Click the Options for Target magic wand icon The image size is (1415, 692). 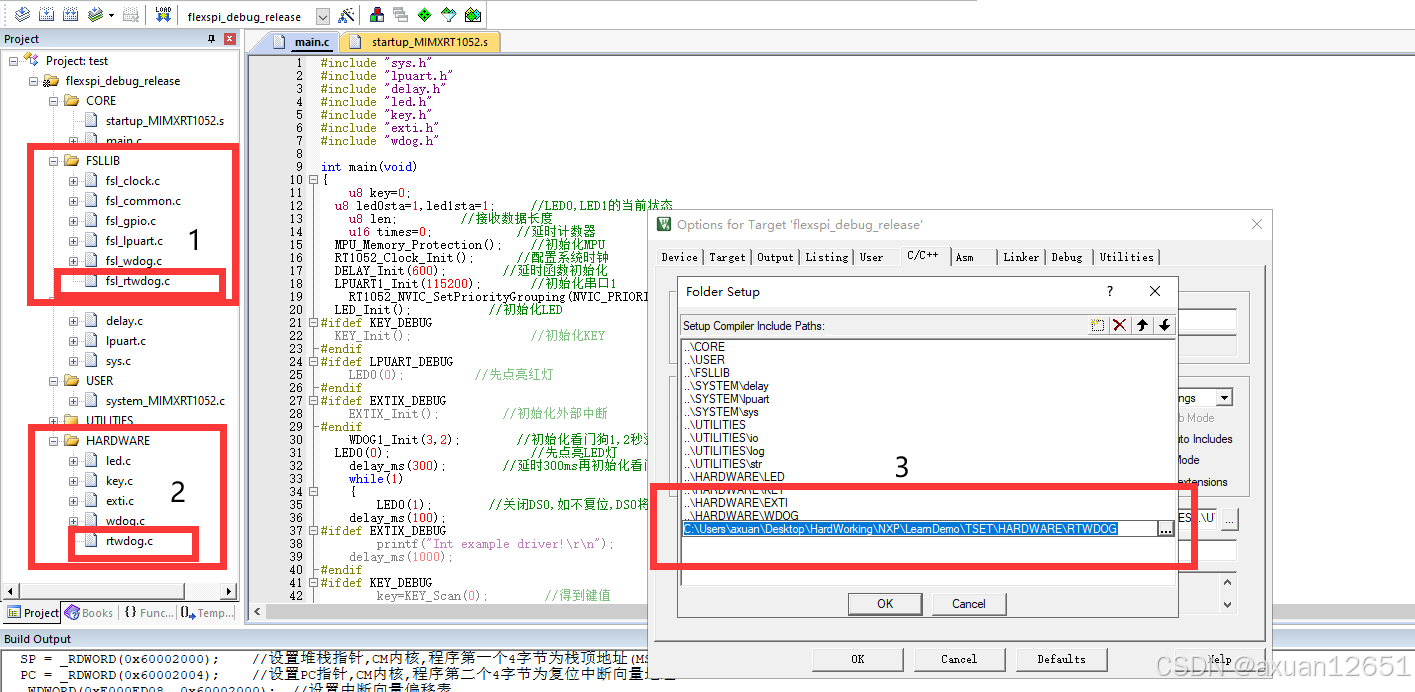(346, 15)
